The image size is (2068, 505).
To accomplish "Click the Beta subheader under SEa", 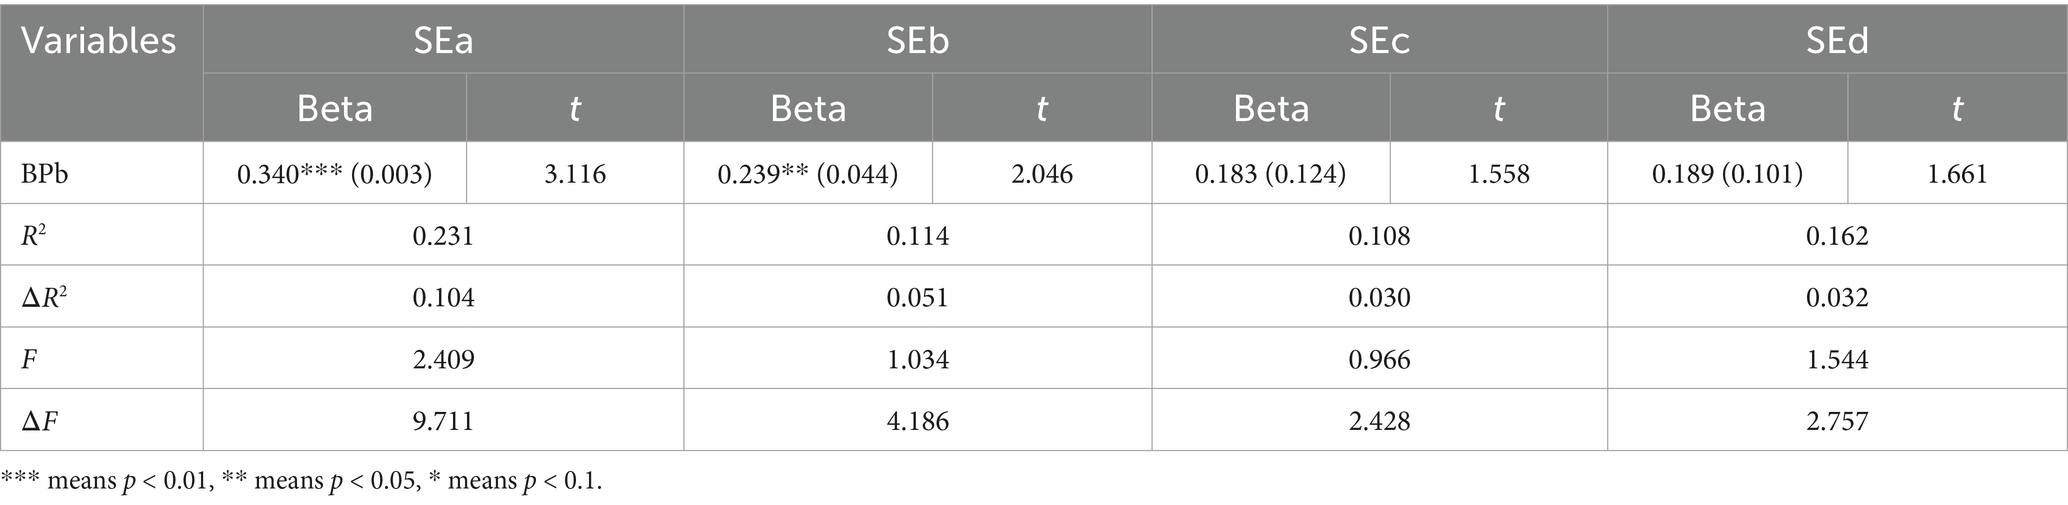I will coord(335,107).
